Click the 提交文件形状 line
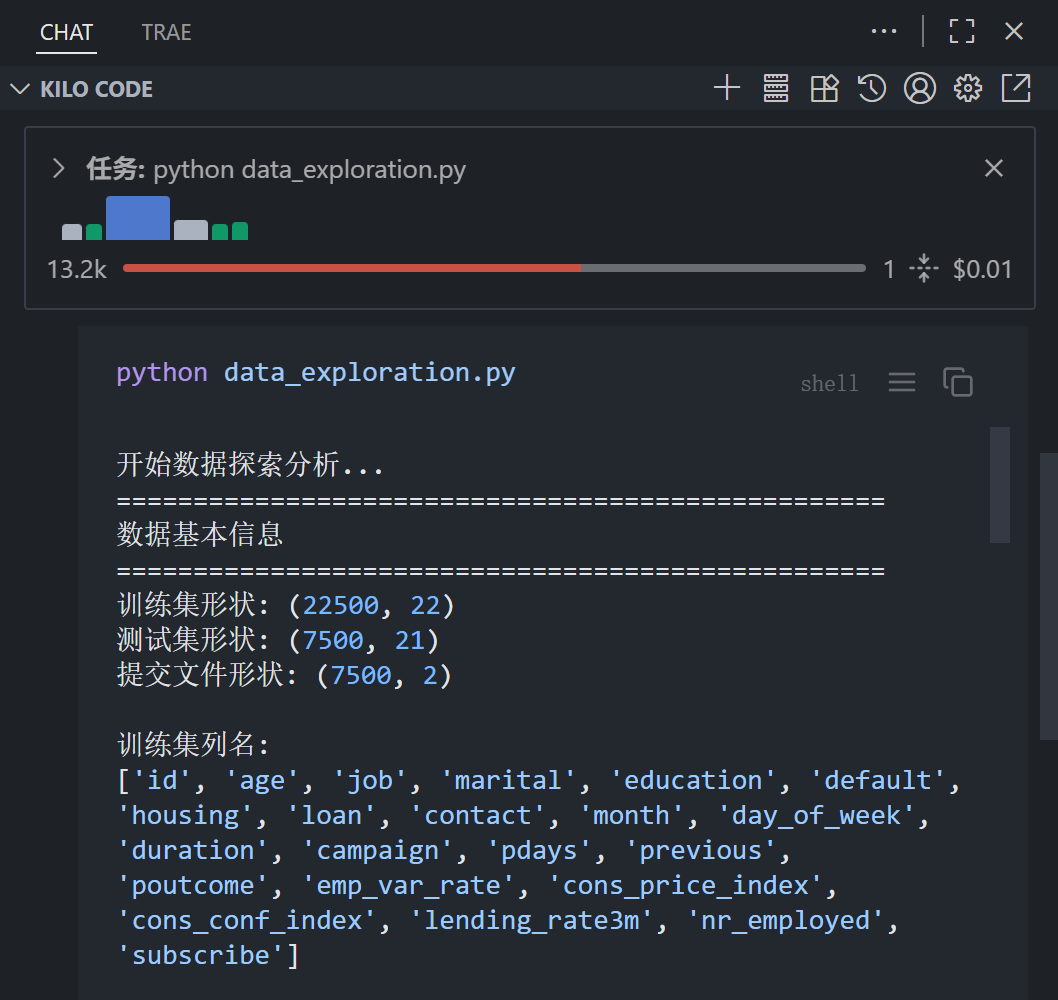1058x1000 pixels. pyautogui.click(x=284, y=675)
